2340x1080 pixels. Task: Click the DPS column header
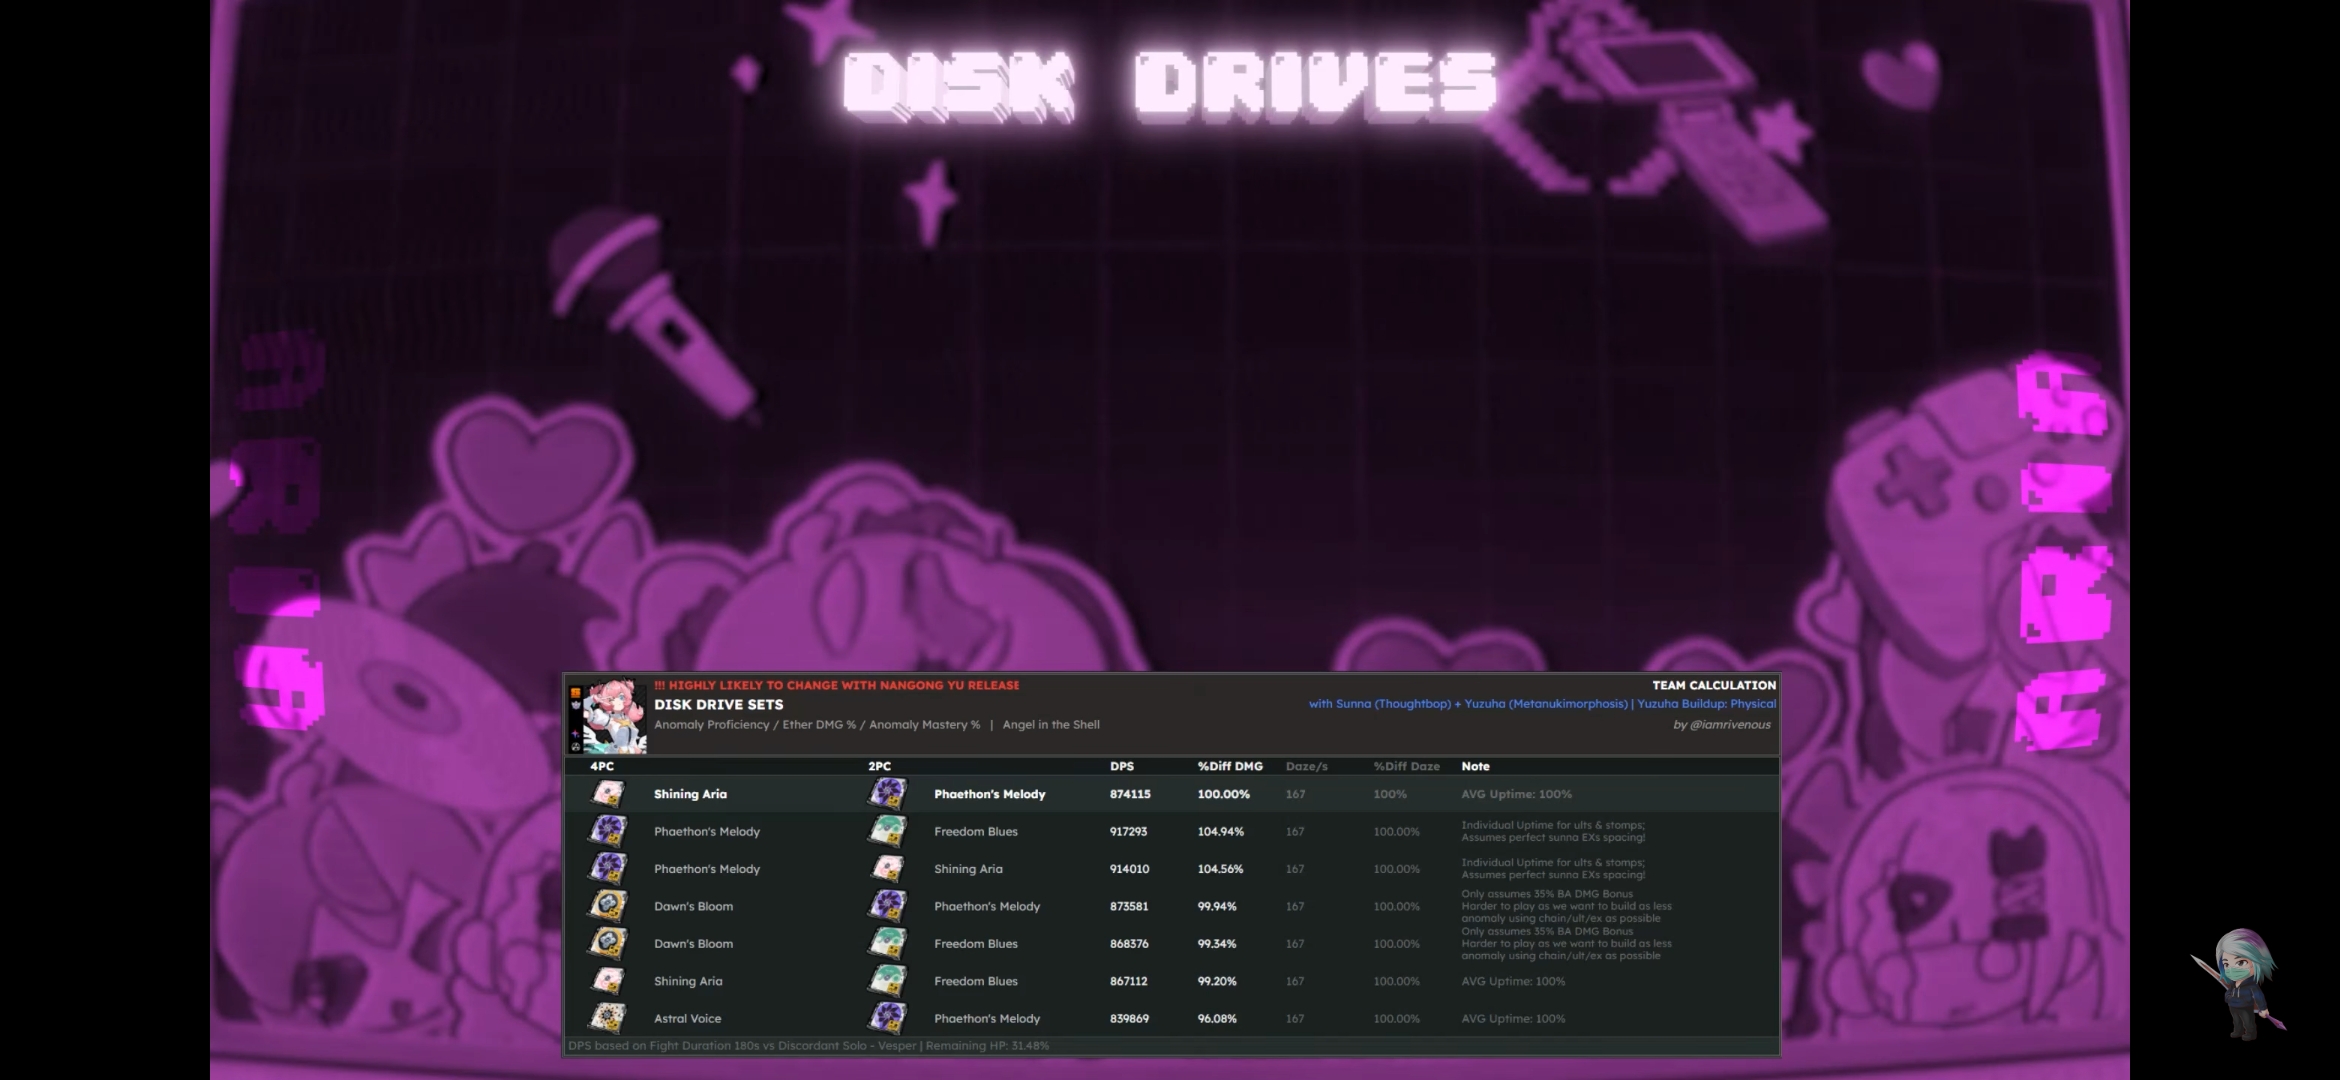[1121, 766]
